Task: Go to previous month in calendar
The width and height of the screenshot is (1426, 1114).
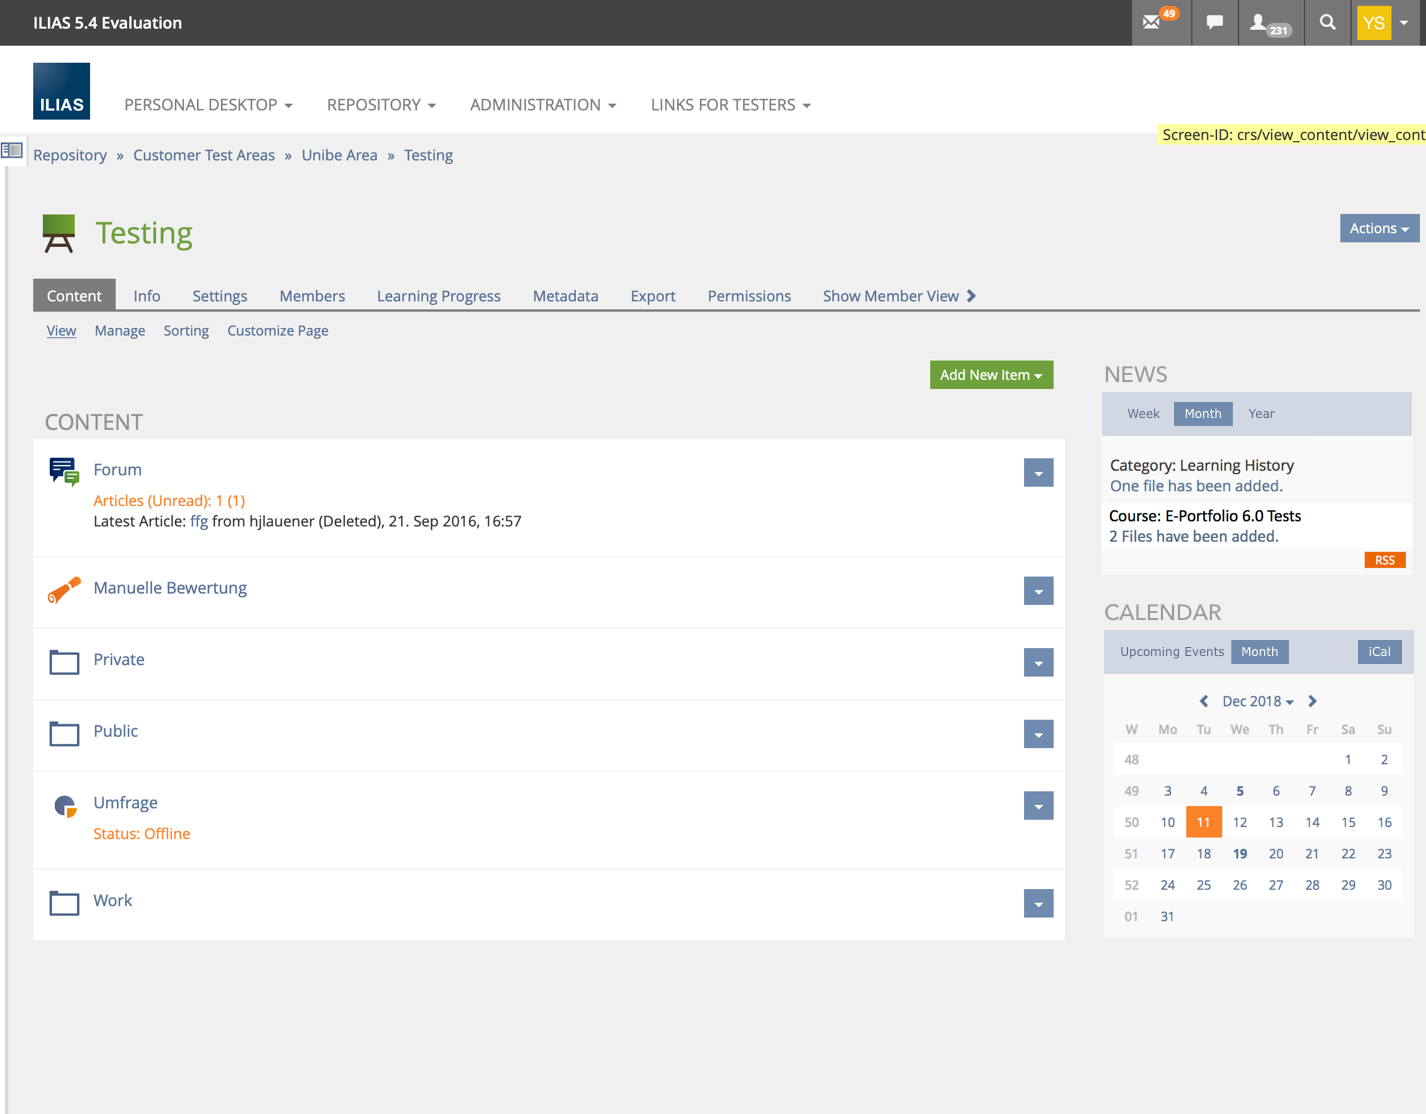Action: pos(1204,701)
